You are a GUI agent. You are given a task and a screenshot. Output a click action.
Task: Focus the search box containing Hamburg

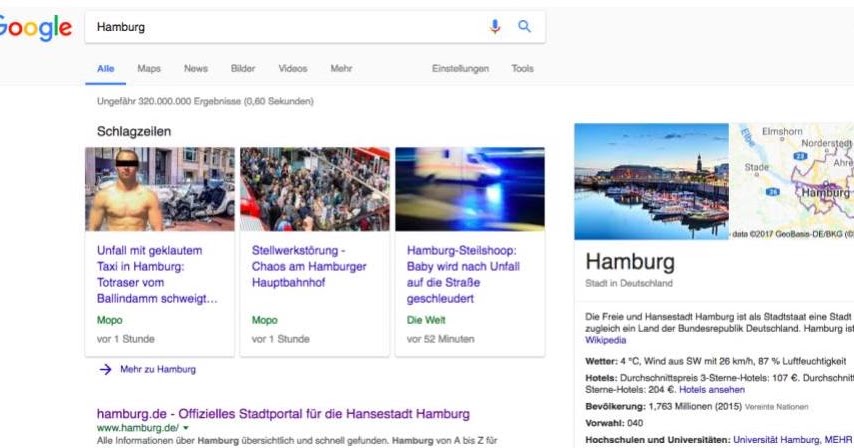tap(315, 27)
